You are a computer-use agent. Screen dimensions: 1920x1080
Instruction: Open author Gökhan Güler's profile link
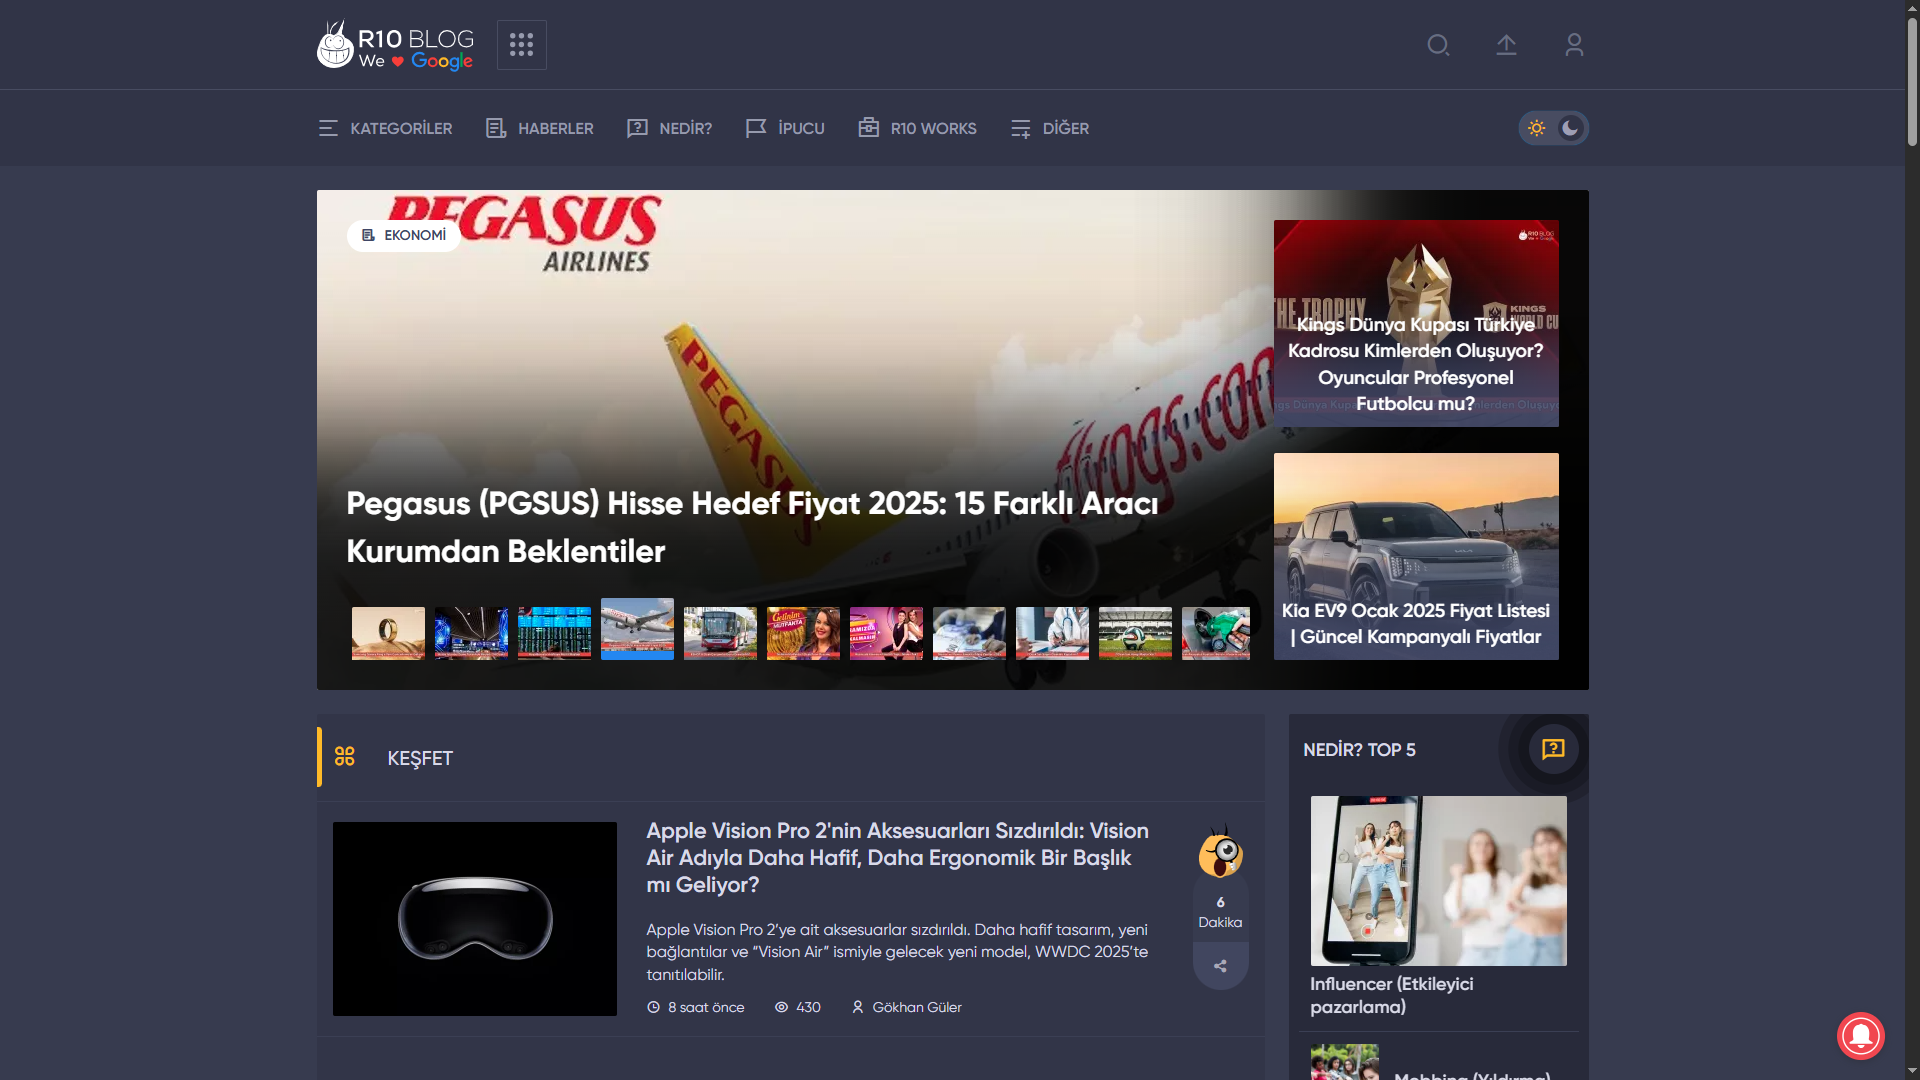907,1007
